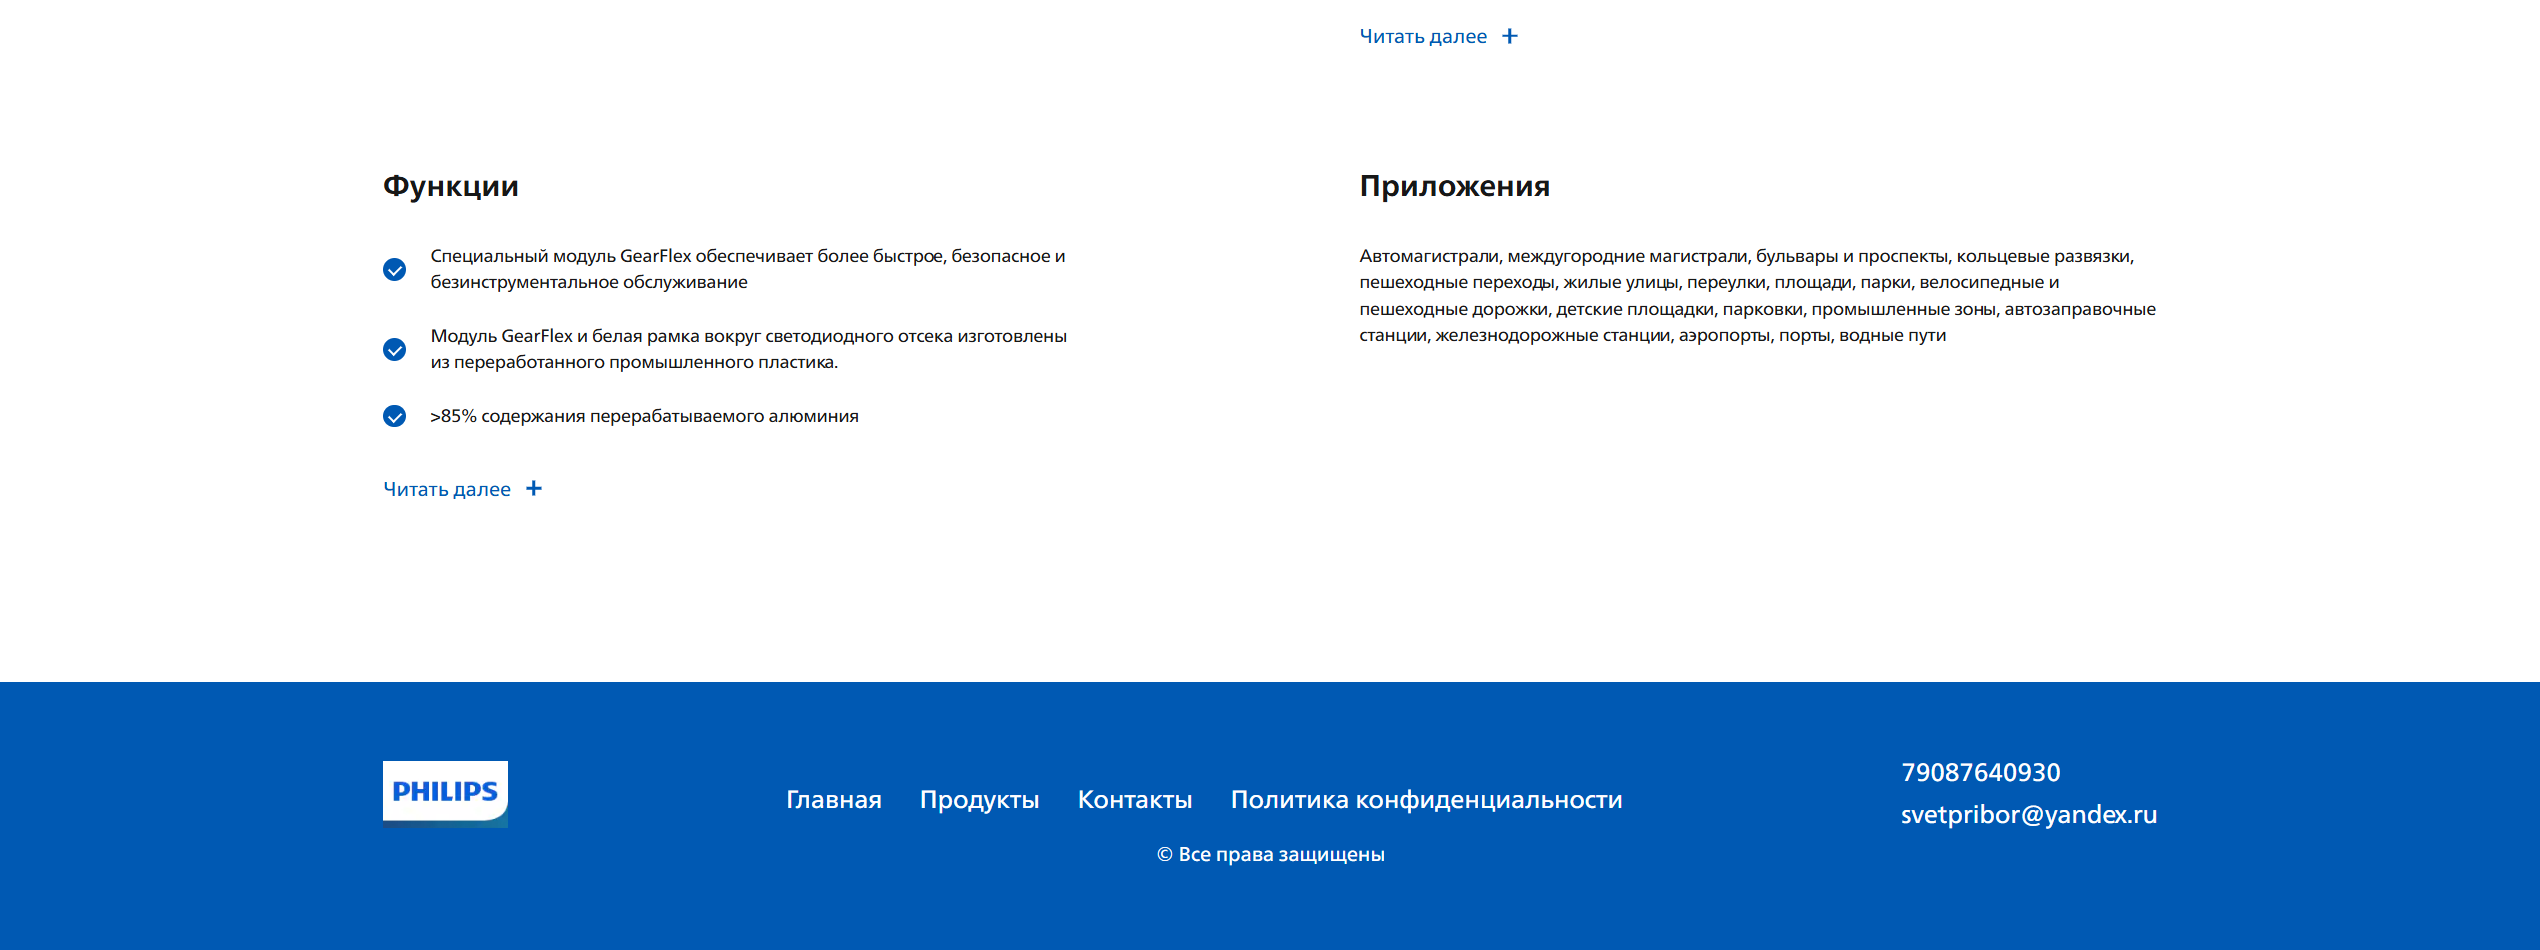
Task: Open 'Главная' footer menu item
Action: pyautogui.click(x=834, y=800)
